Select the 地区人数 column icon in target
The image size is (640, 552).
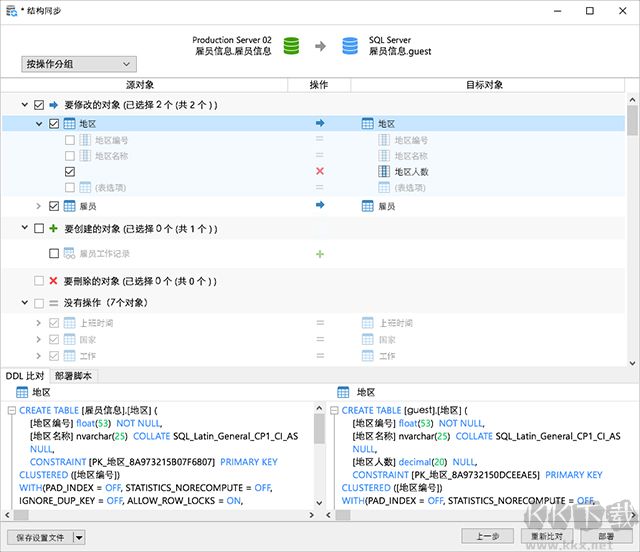[384, 171]
